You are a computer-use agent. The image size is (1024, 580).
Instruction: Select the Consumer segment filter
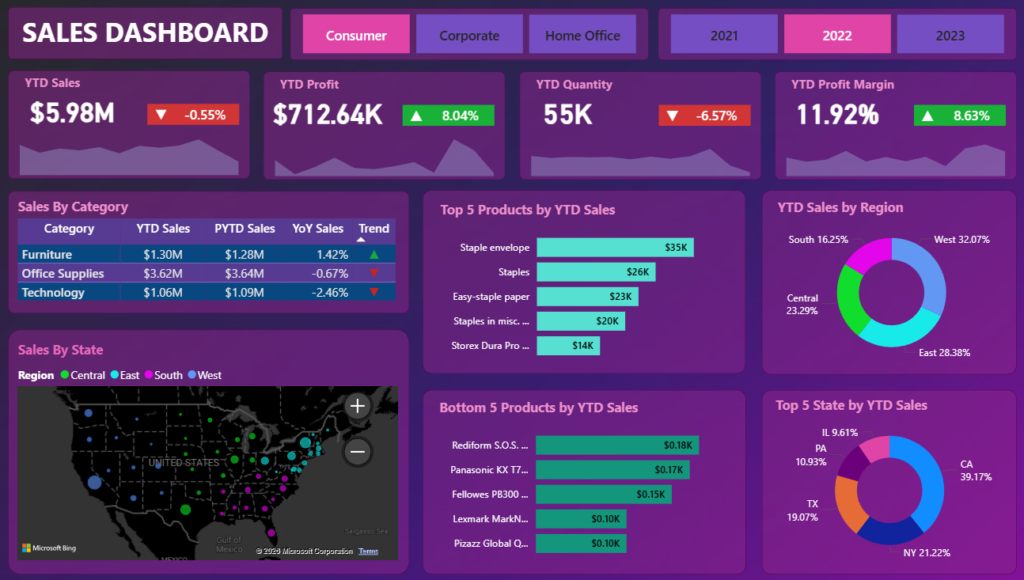coord(356,35)
